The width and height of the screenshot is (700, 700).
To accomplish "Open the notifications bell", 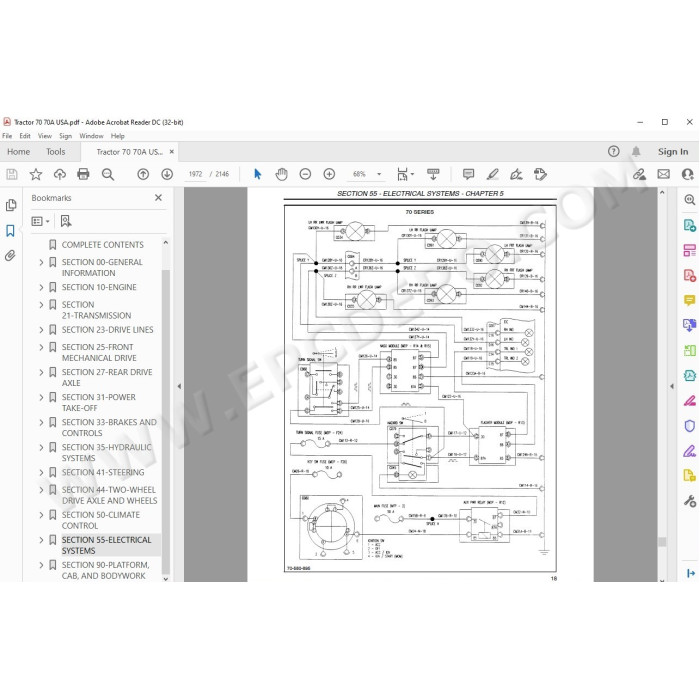I will coord(636,152).
